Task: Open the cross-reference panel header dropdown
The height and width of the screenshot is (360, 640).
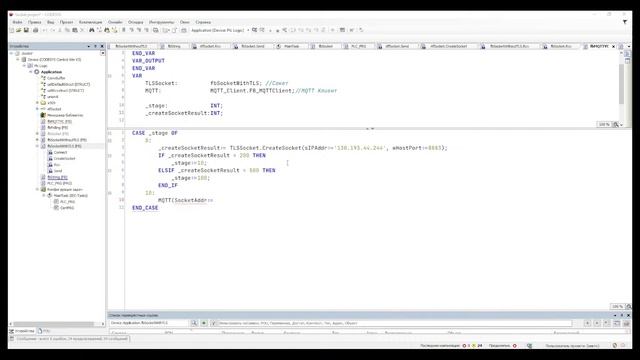Action: tap(615, 315)
